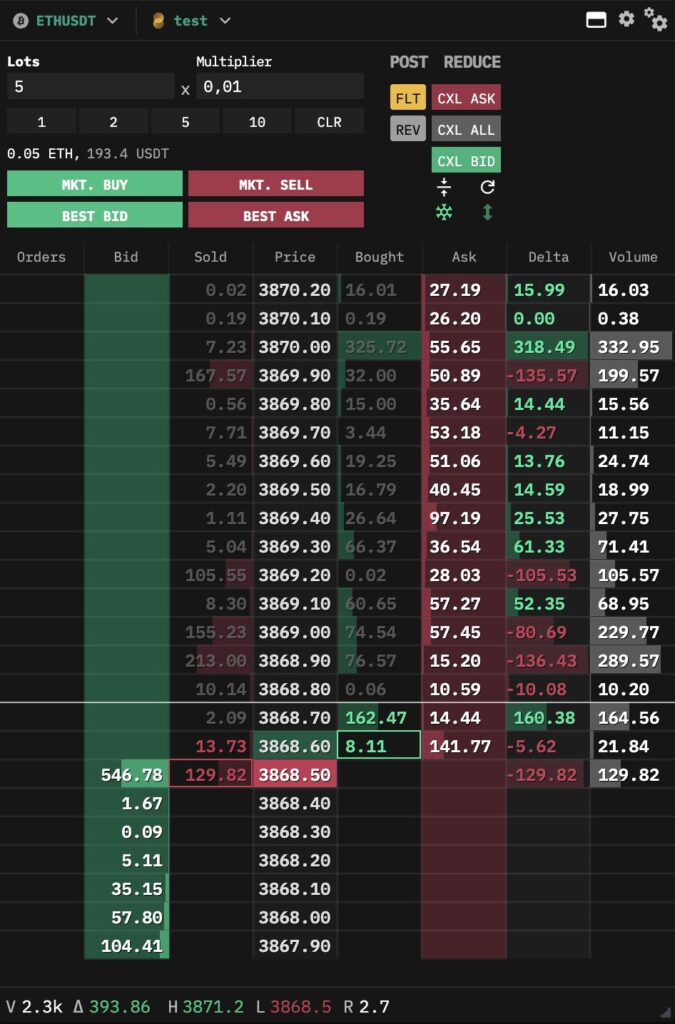Click the center-on-price compress icon

[444, 187]
